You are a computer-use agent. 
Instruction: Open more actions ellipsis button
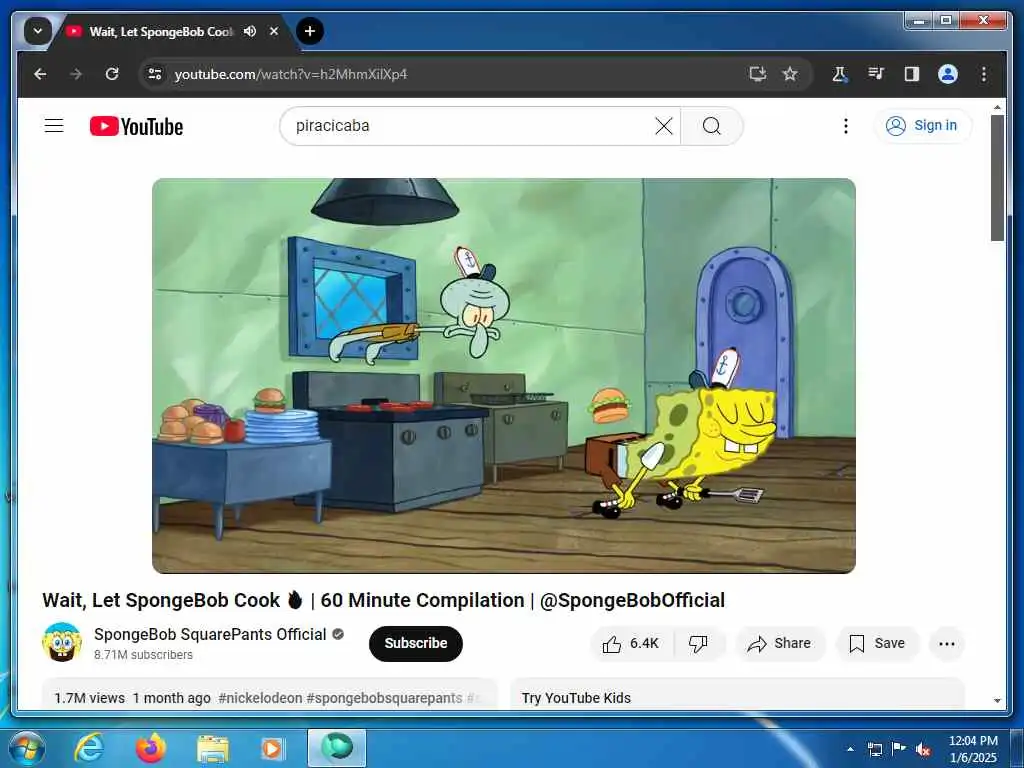pyautogui.click(x=947, y=643)
